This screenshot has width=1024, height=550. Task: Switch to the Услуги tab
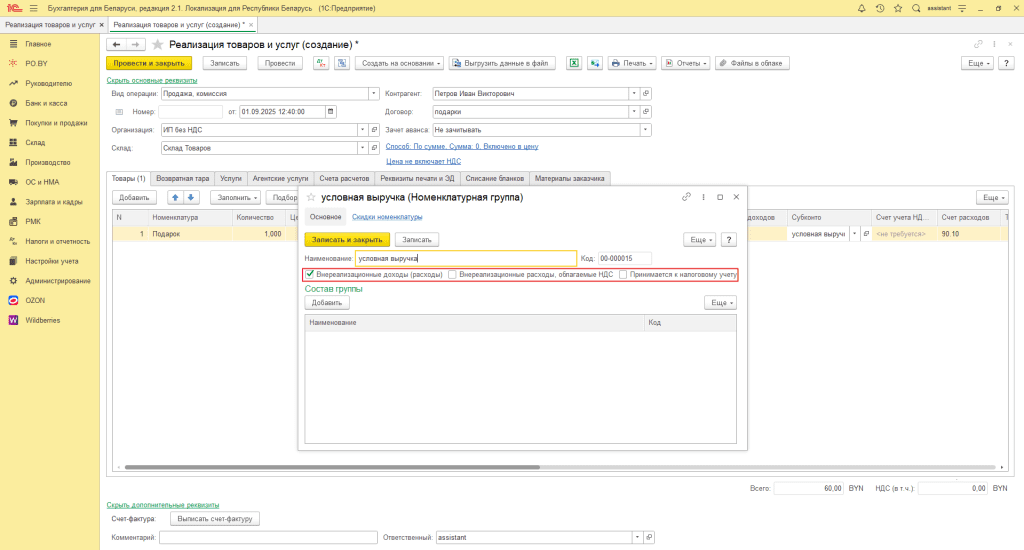coord(231,178)
